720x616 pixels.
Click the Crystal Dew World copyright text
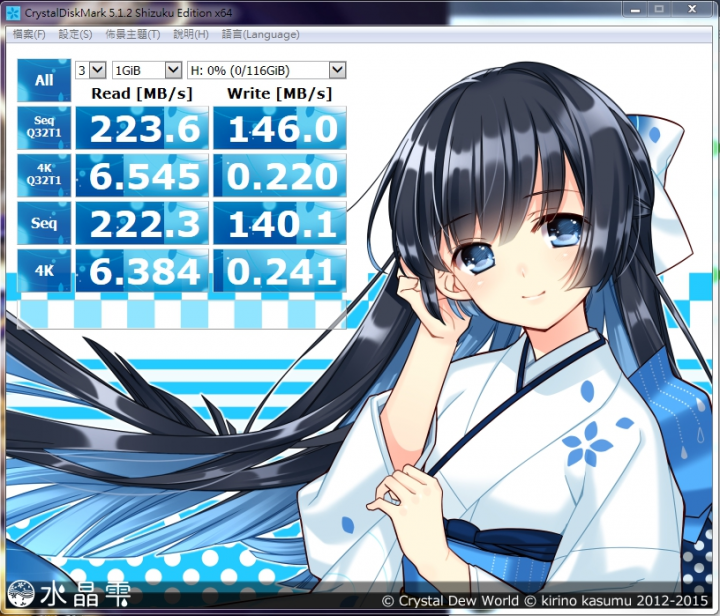click(x=545, y=601)
